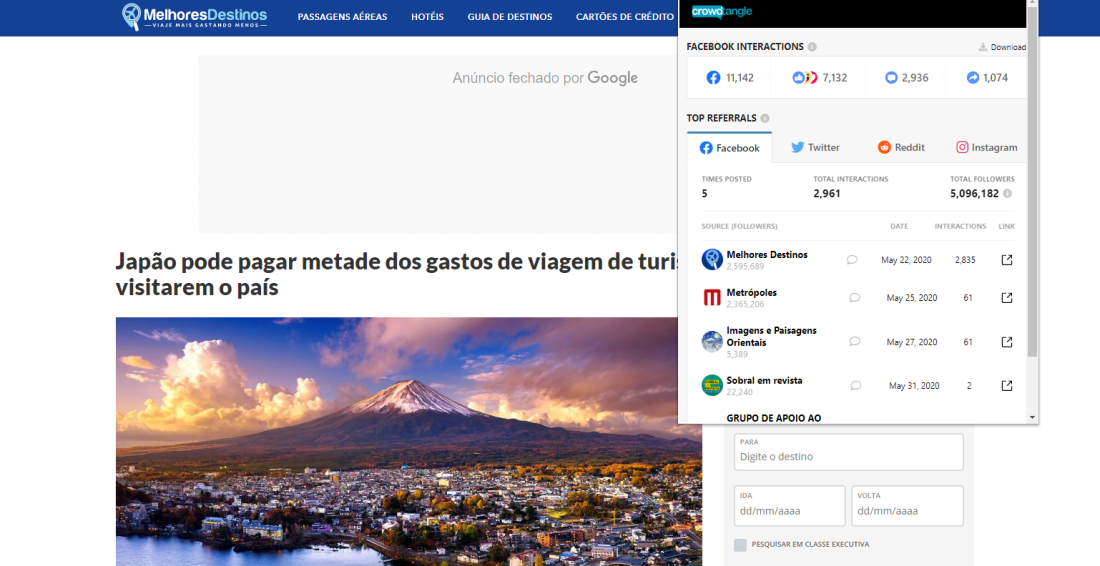Switch to the Twitter referrals tab
The width and height of the screenshot is (1100, 566).
815,147
